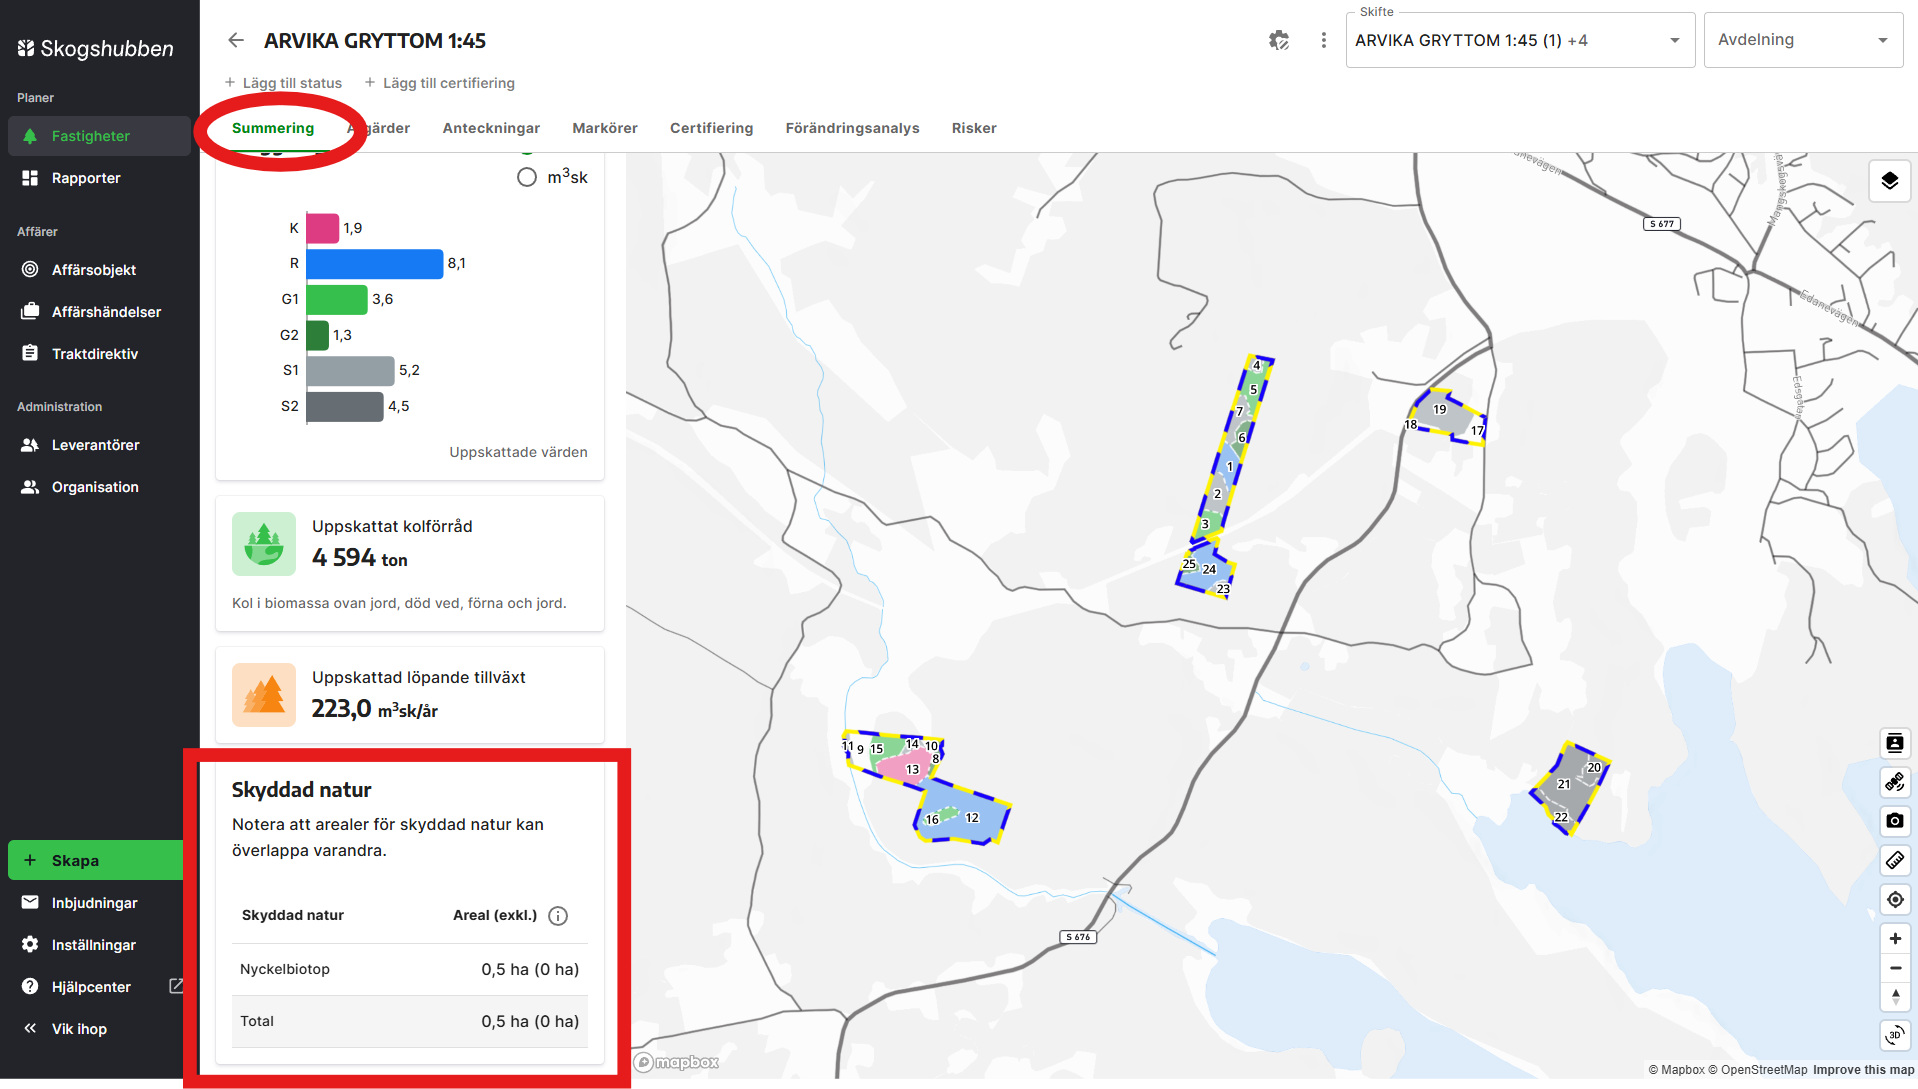Select the satellite imagery tool on the map
Image resolution: width=1918 pixels, height=1089 pixels.
tap(1895, 782)
